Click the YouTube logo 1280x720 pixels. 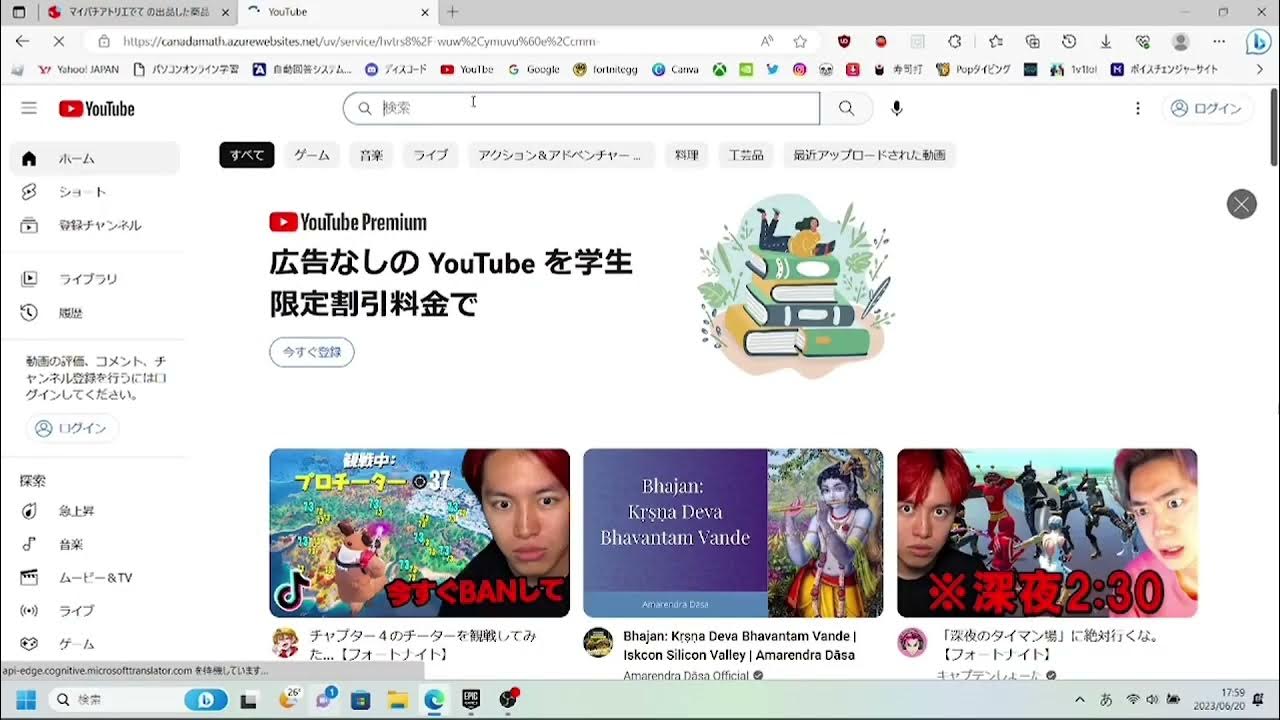click(96, 108)
